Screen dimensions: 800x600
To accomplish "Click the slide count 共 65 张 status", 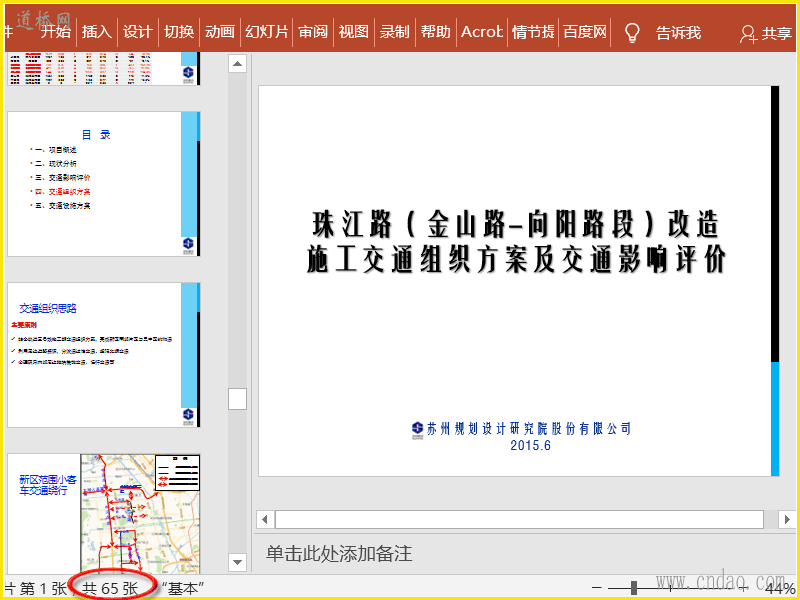I will point(110,589).
